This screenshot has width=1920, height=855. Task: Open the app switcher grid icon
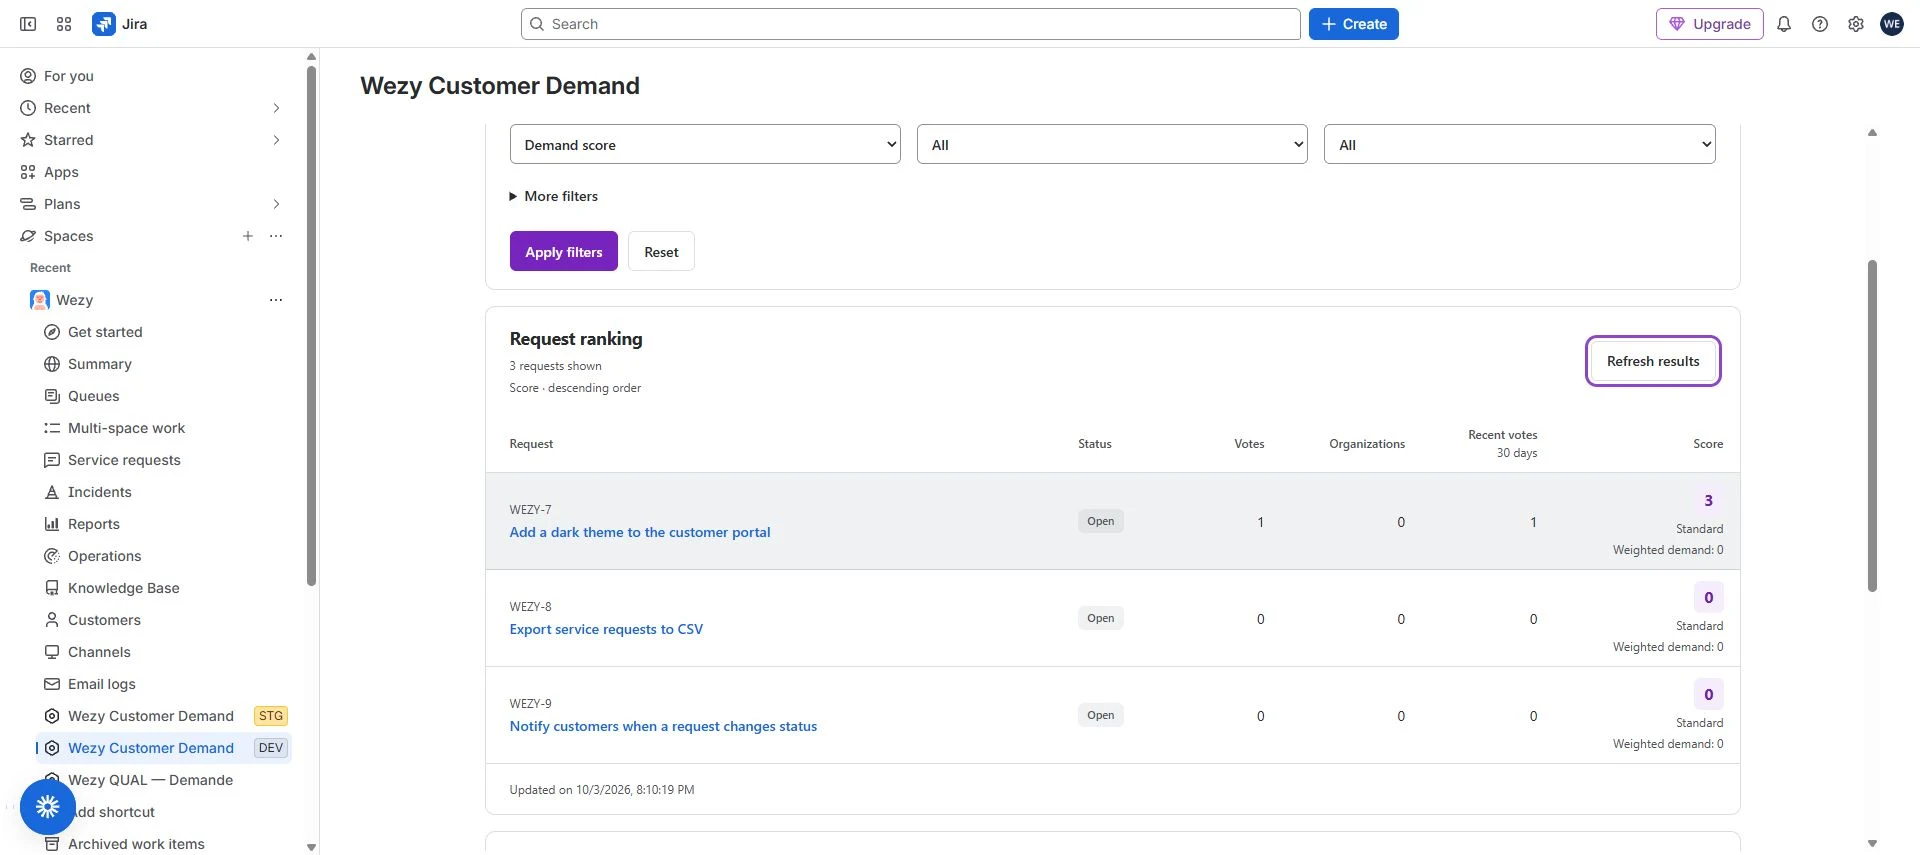(x=64, y=24)
